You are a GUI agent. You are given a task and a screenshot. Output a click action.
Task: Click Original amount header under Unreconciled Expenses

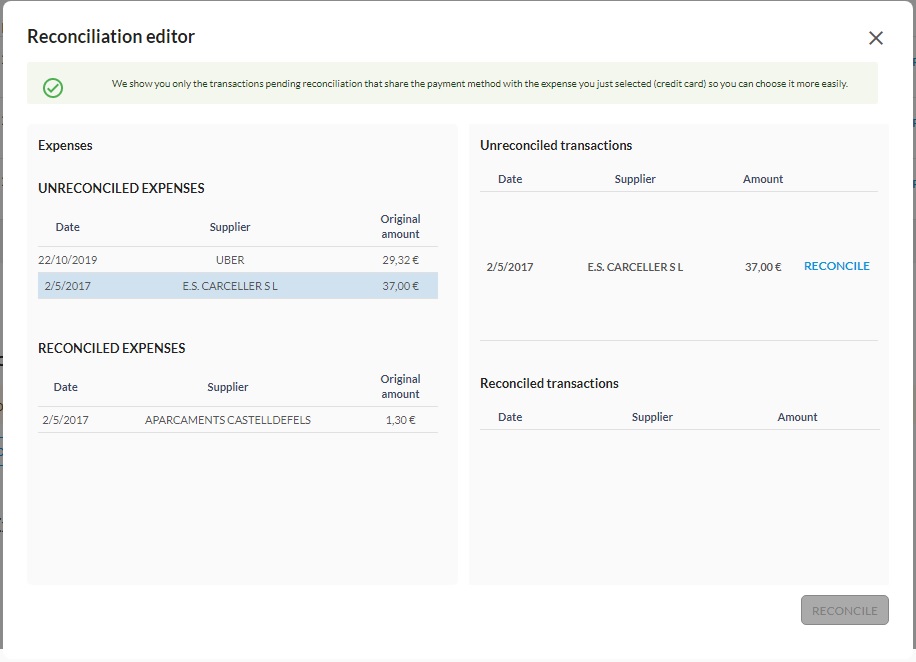click(400, 226)
